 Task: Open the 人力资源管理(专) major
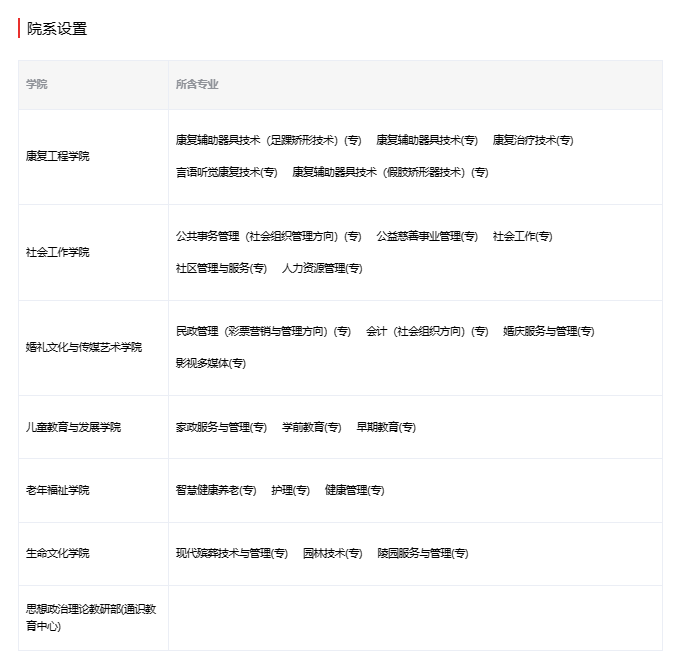click(x=322, y=268)
